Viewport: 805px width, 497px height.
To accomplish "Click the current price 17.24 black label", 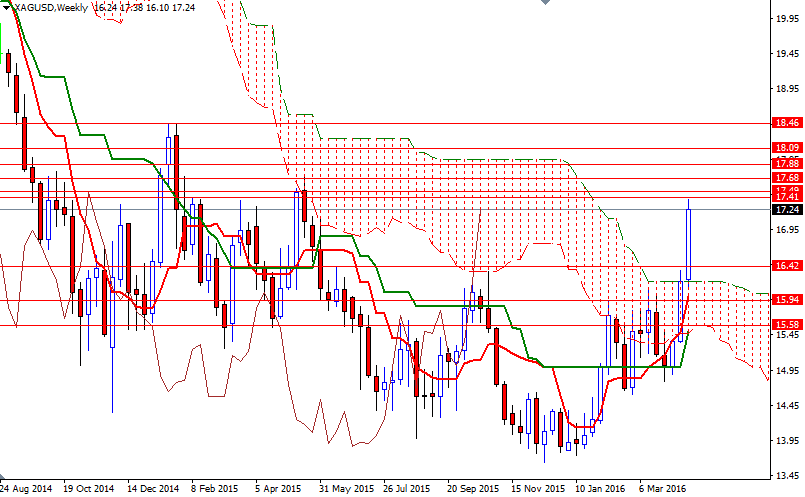I will click(x=787, y=209).
